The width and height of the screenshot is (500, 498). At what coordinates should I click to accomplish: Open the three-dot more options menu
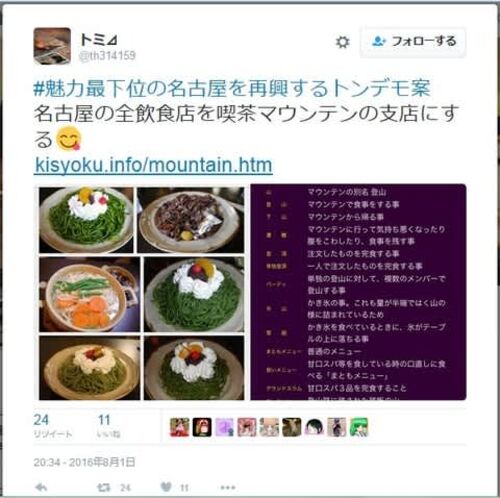[228, 488]
